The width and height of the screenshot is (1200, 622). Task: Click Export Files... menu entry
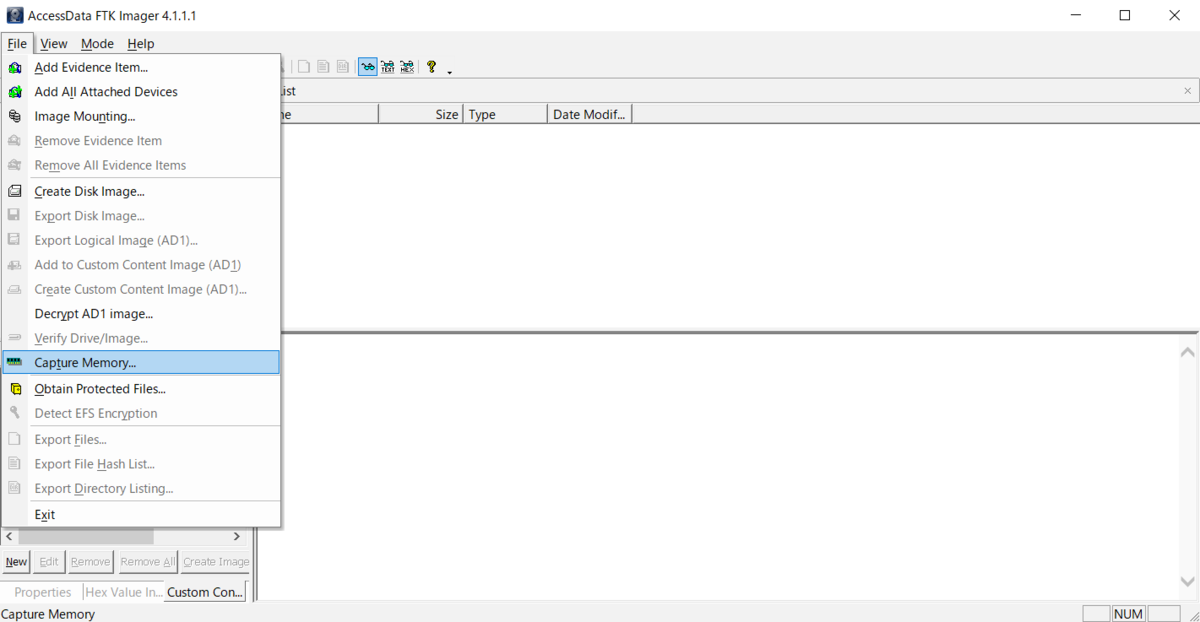pos(141,439)
